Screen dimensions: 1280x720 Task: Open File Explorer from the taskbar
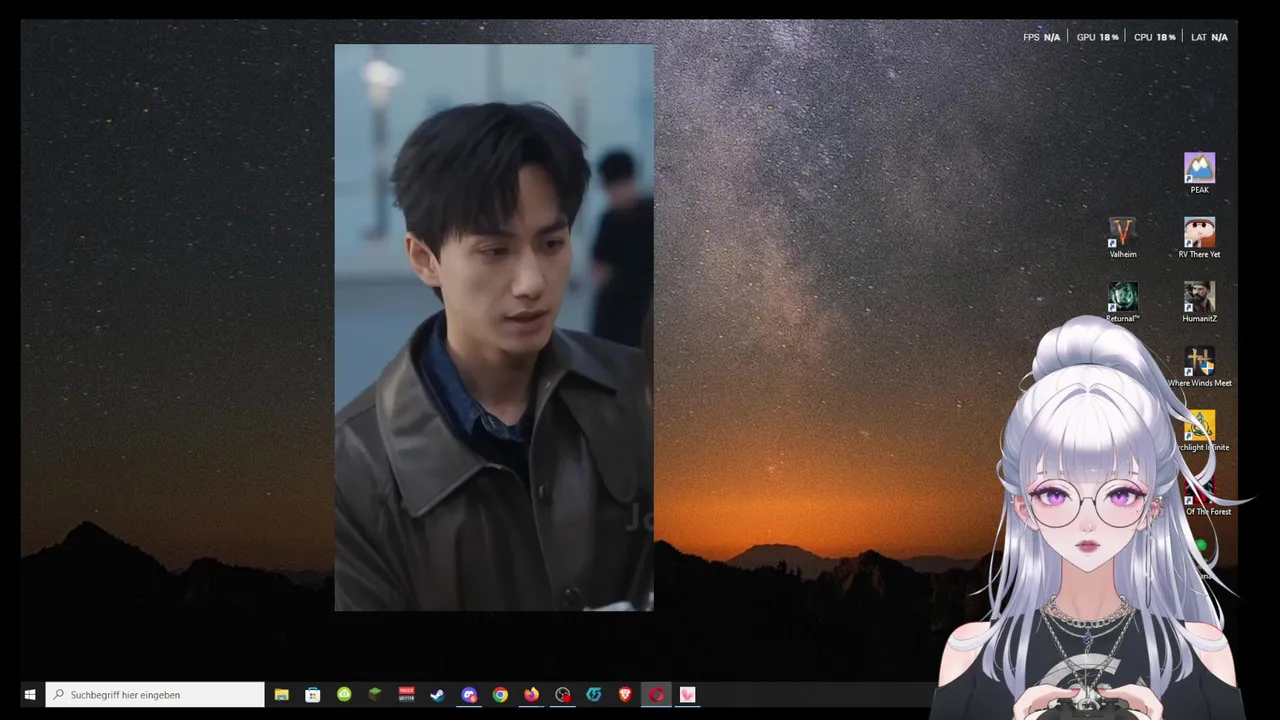click(282, 694)
